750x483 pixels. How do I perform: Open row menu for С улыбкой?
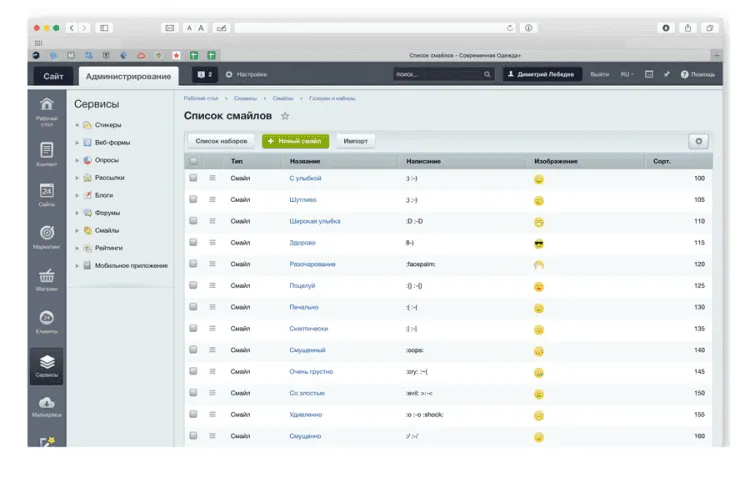click(212, 178)
